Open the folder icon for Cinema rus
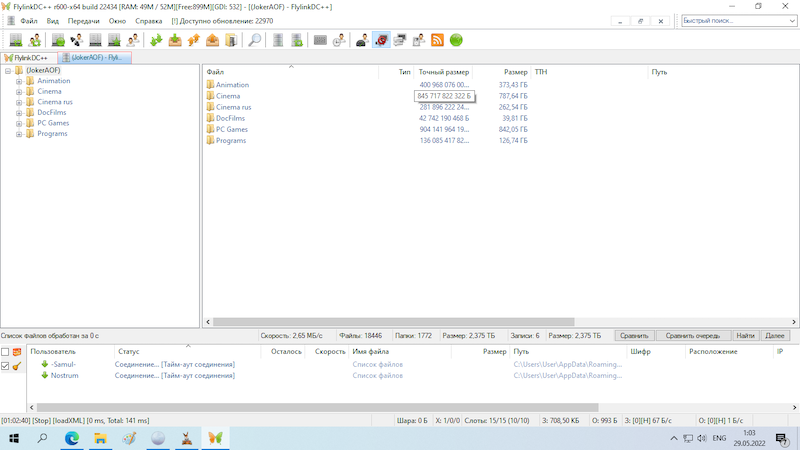The width and height of the screenshot is (800, 450). (210, 107)
